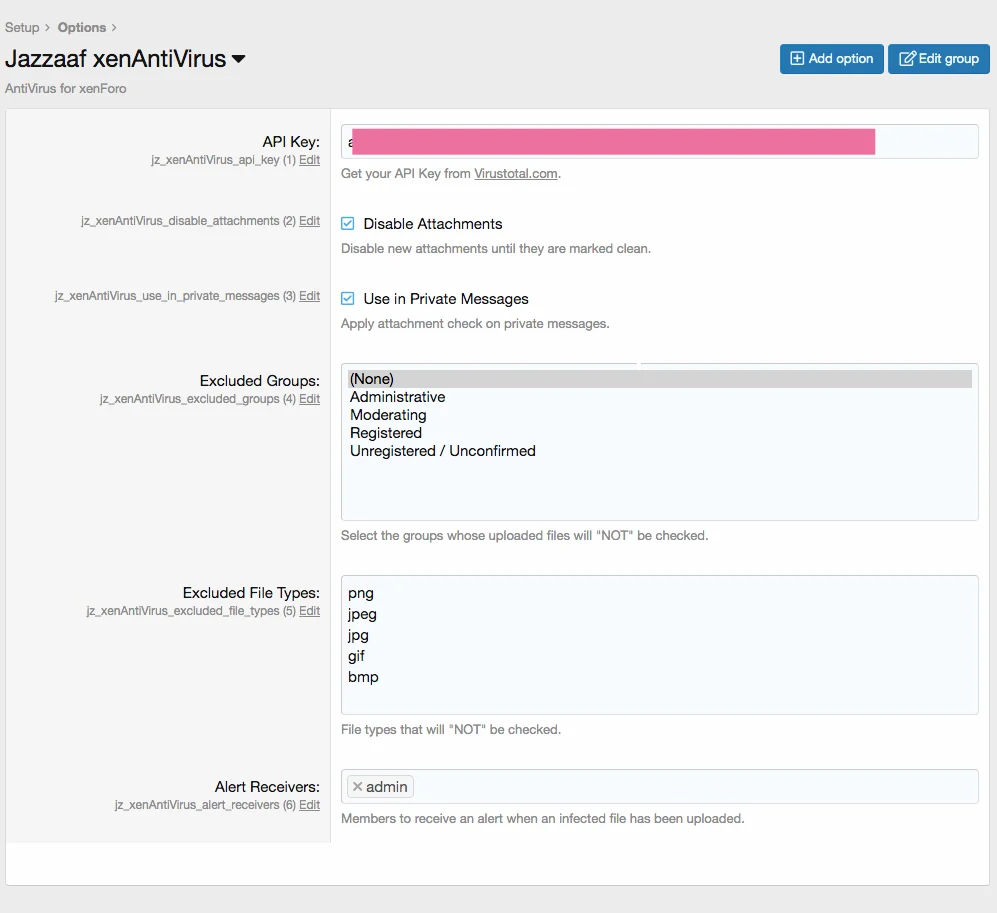This screenshot has width=997, height=913.
Task: Expand the Jazzaaf xenAntiVirus title dropdown arrow
Action: [236, 59]
